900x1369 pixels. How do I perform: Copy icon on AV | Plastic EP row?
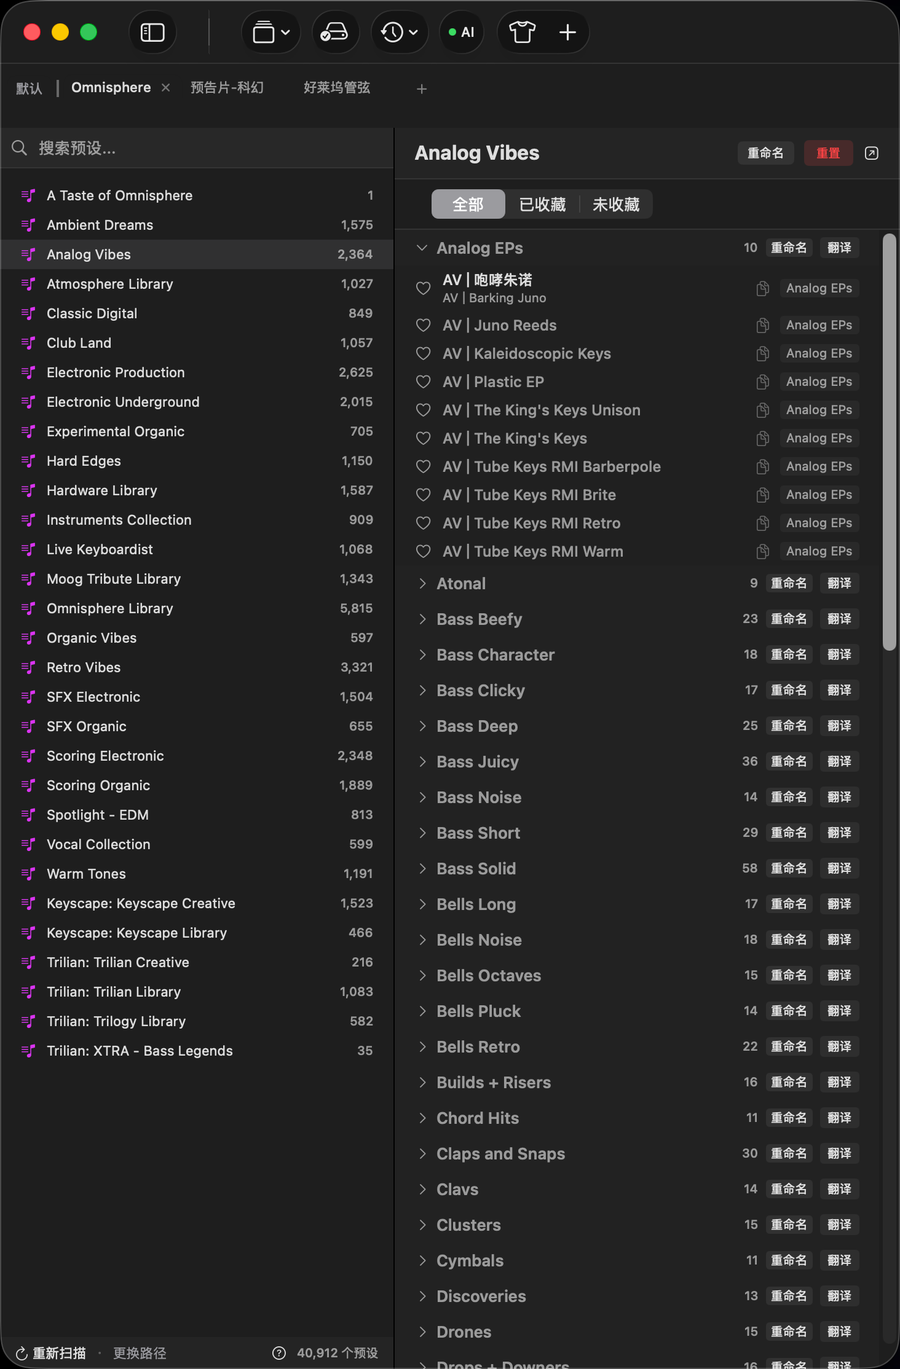coord(762,382)
